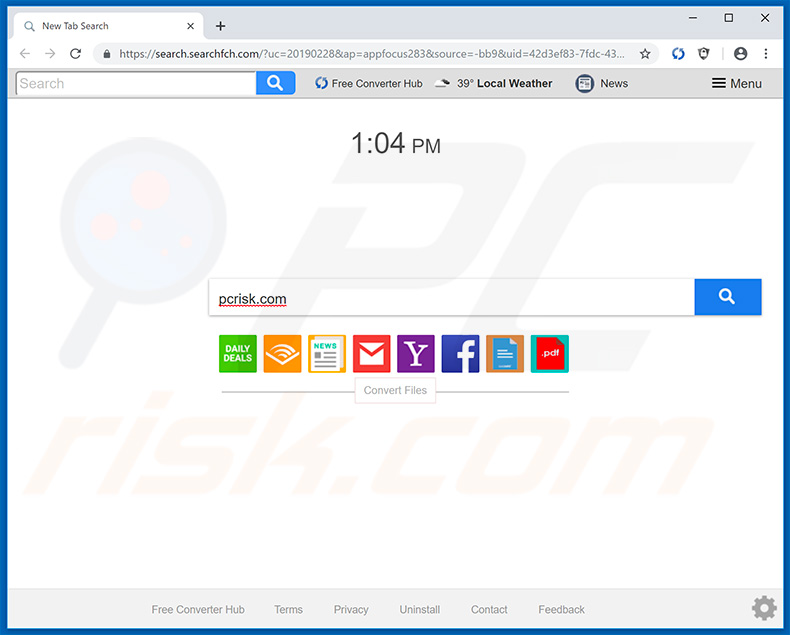Go forward to the next page
The image size is (790, 635).
pyautogui.click(x=50, y=53)
